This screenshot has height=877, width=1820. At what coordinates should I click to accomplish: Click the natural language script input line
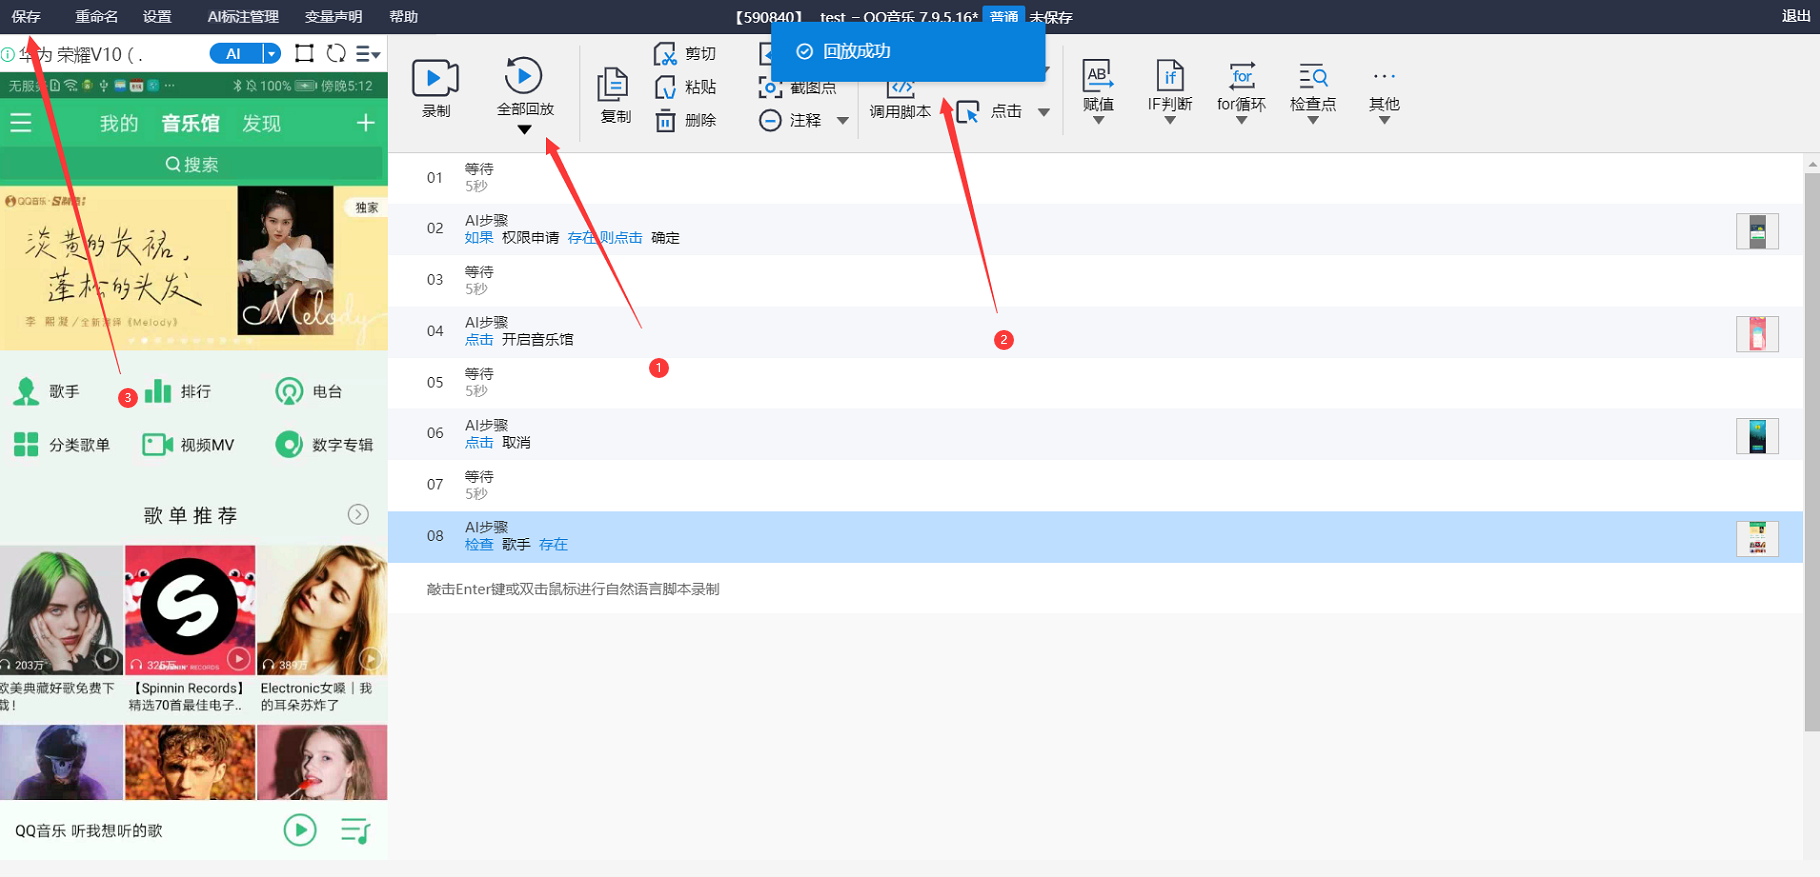(1095, 589)
